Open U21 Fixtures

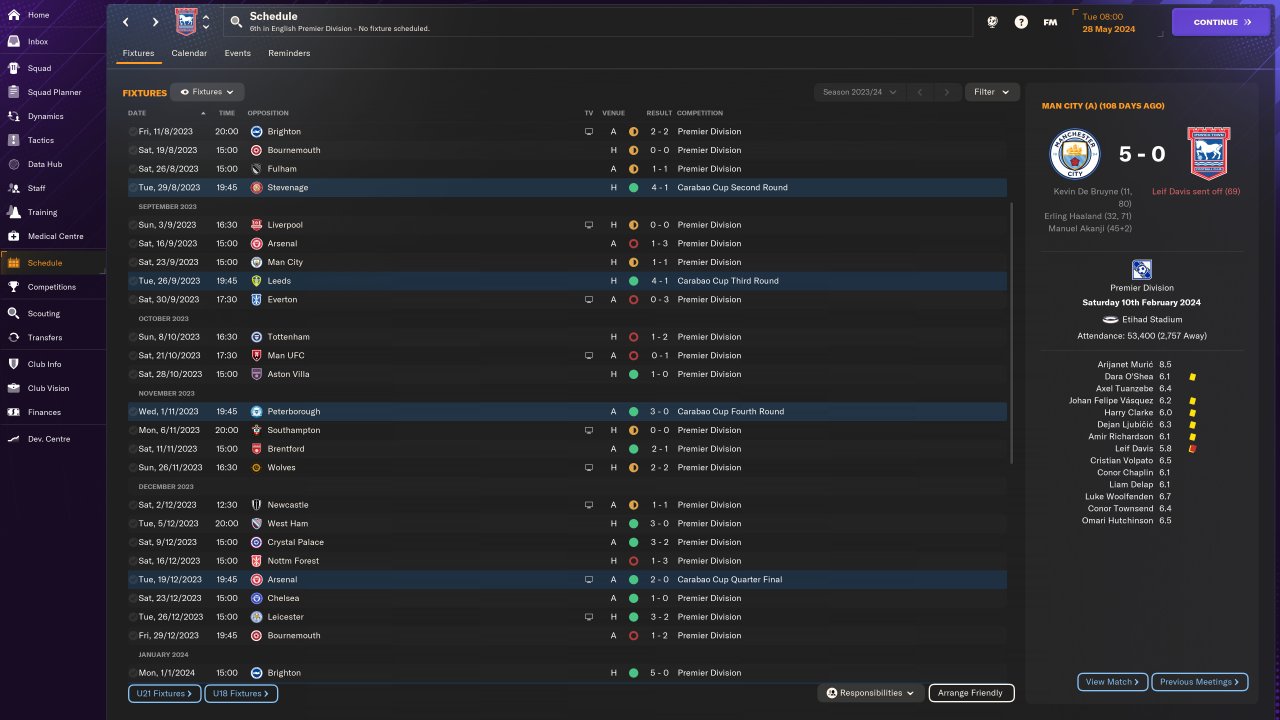click(x=164, y=693)
